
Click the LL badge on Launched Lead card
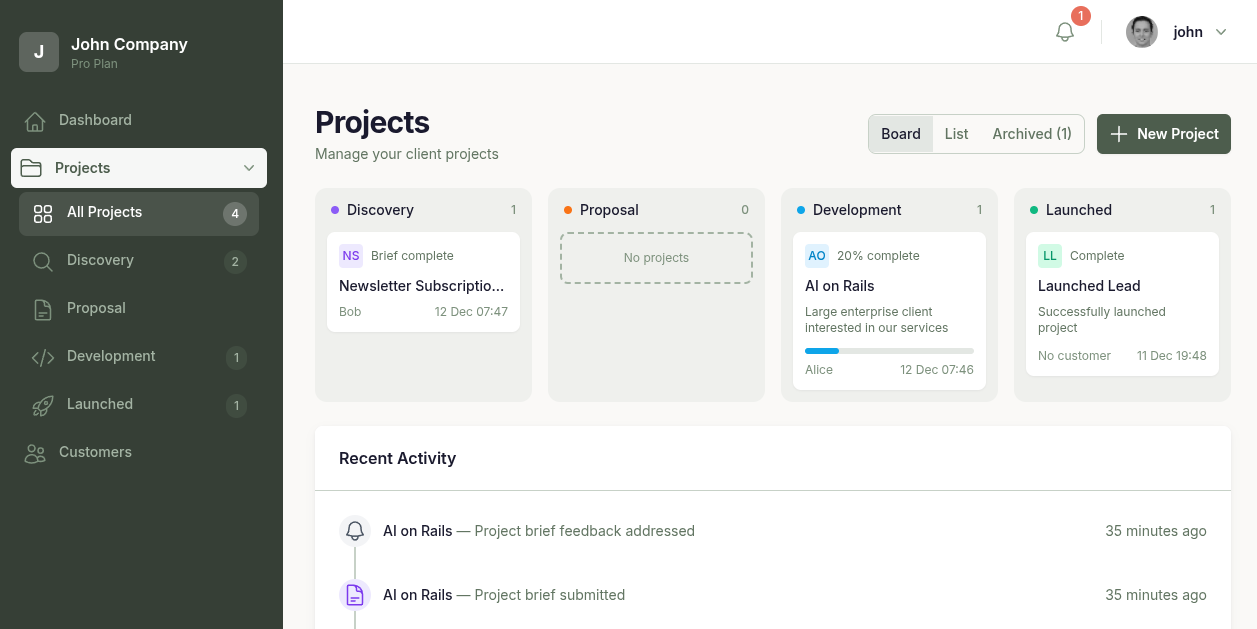[x=1050, y=256]
